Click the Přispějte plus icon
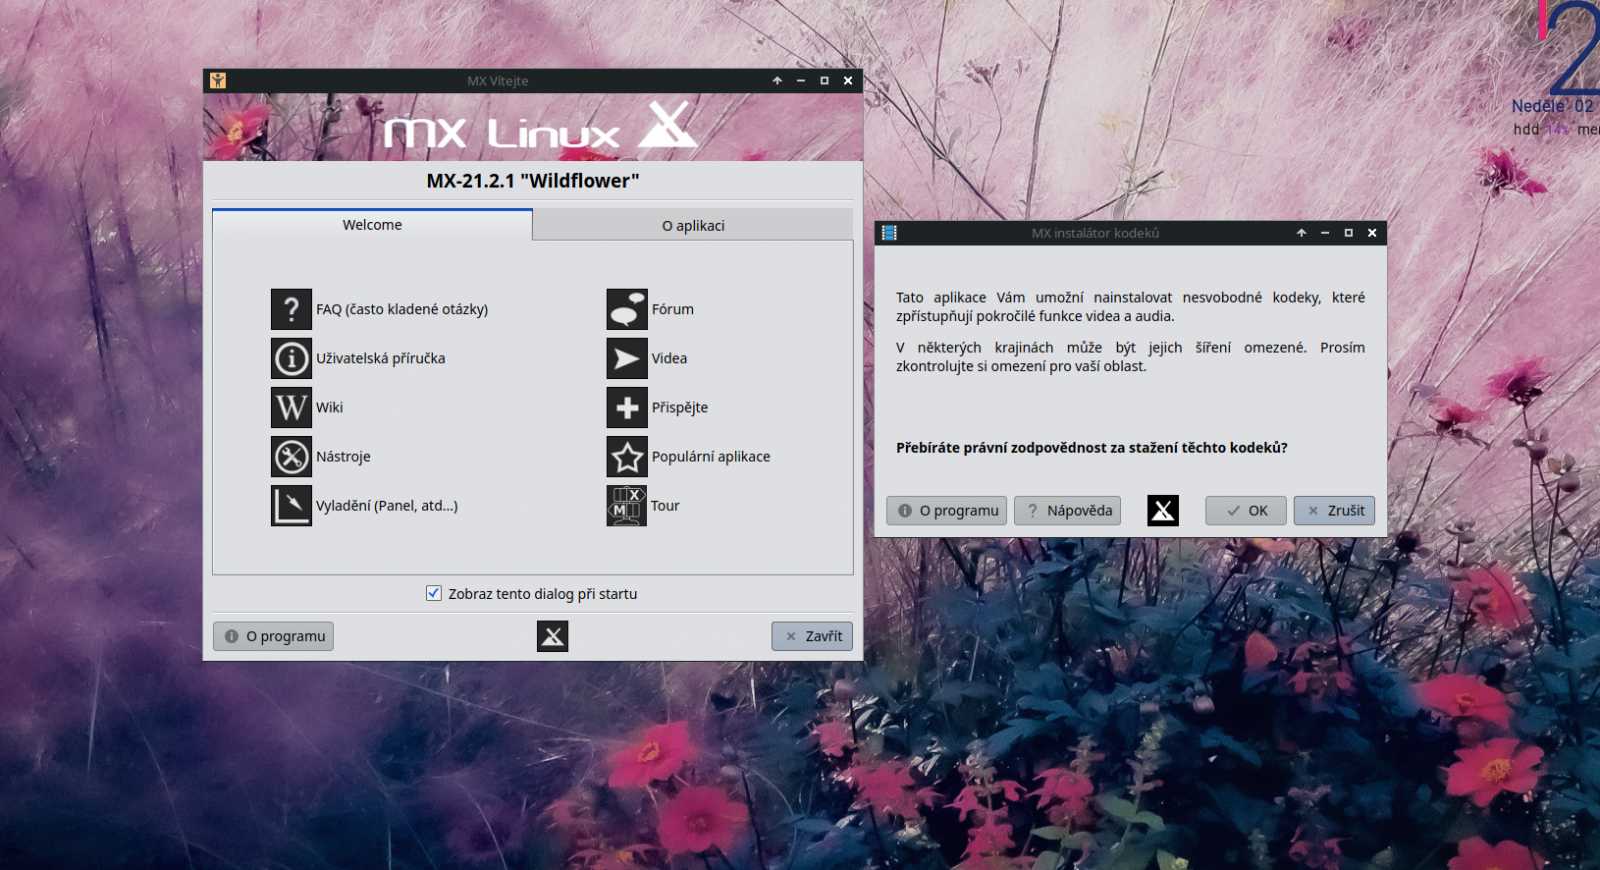The image size is (1600, 870). coord(627,407)
